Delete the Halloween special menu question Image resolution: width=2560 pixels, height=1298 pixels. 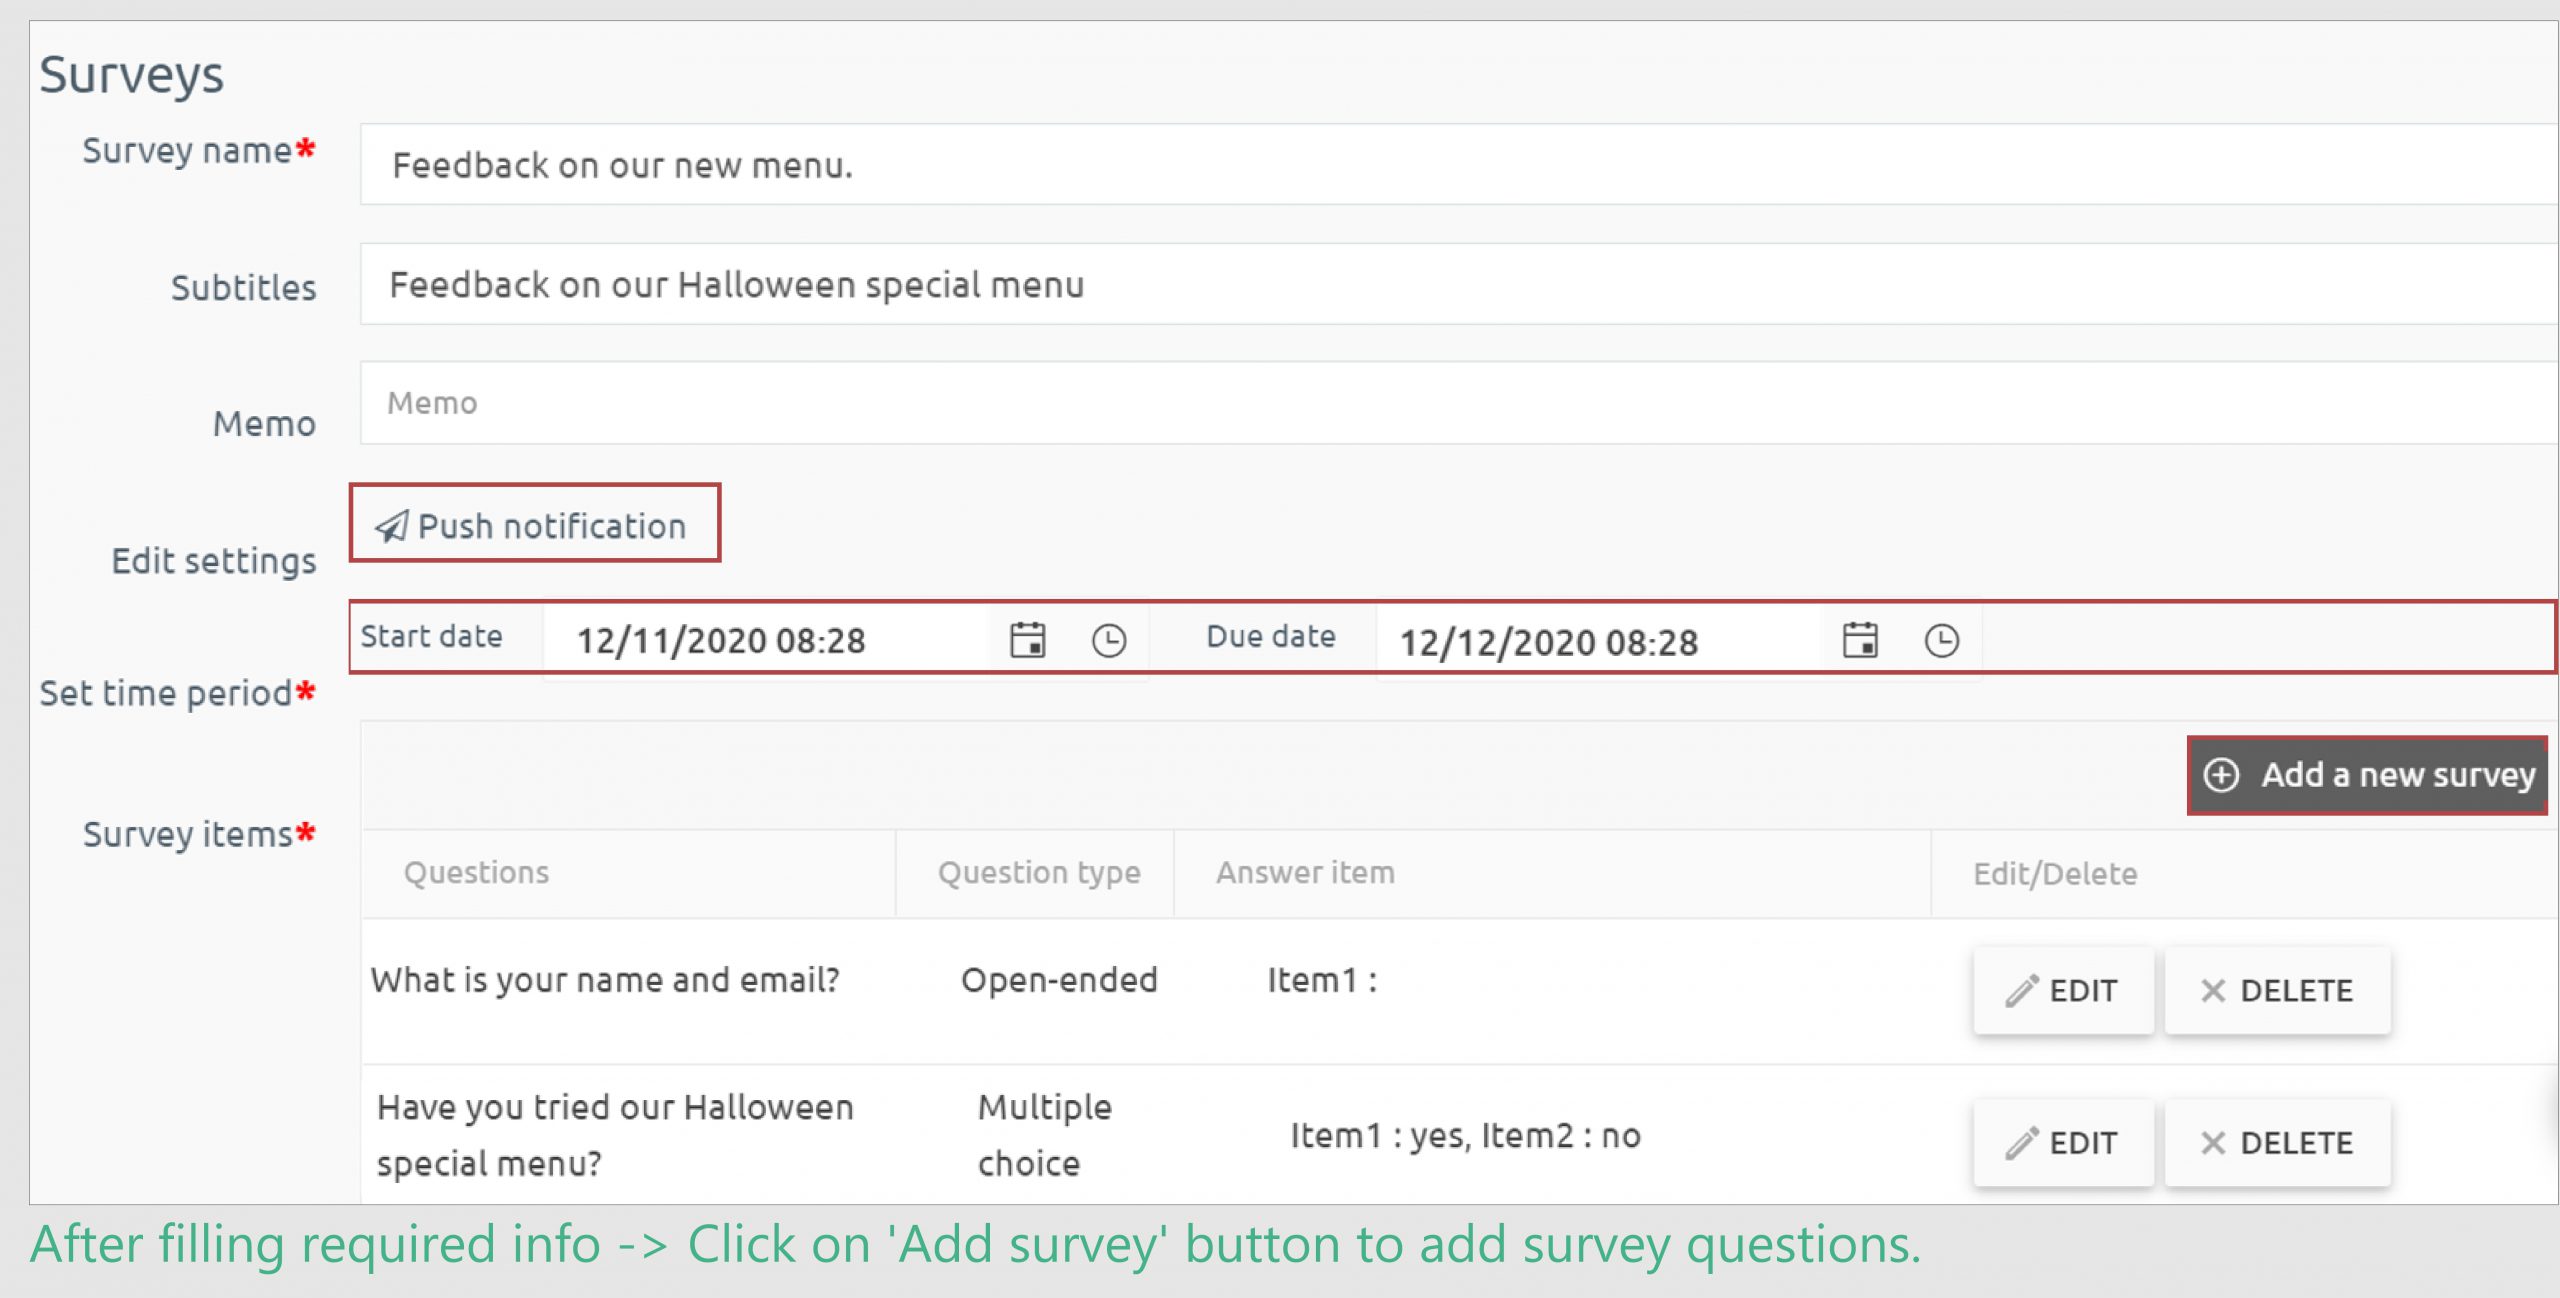point(2277,1142)
